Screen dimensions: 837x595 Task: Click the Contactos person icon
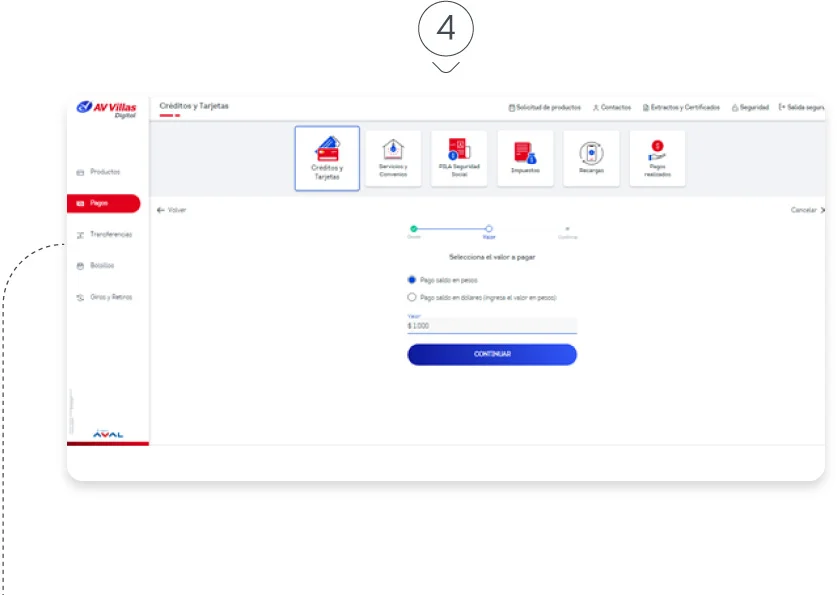[596, 108]
